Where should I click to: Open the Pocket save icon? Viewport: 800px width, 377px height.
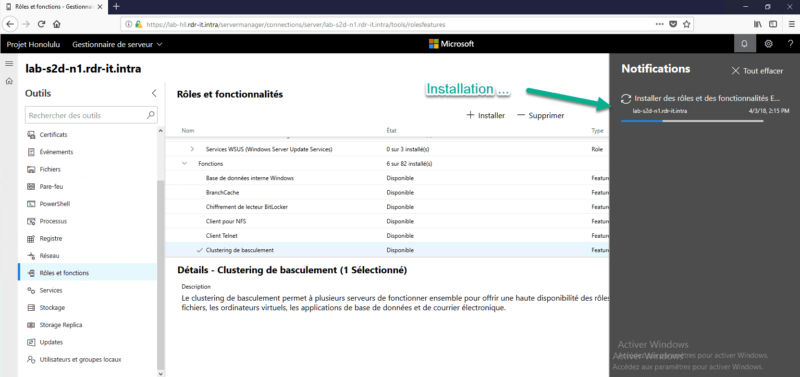point(673,24)
